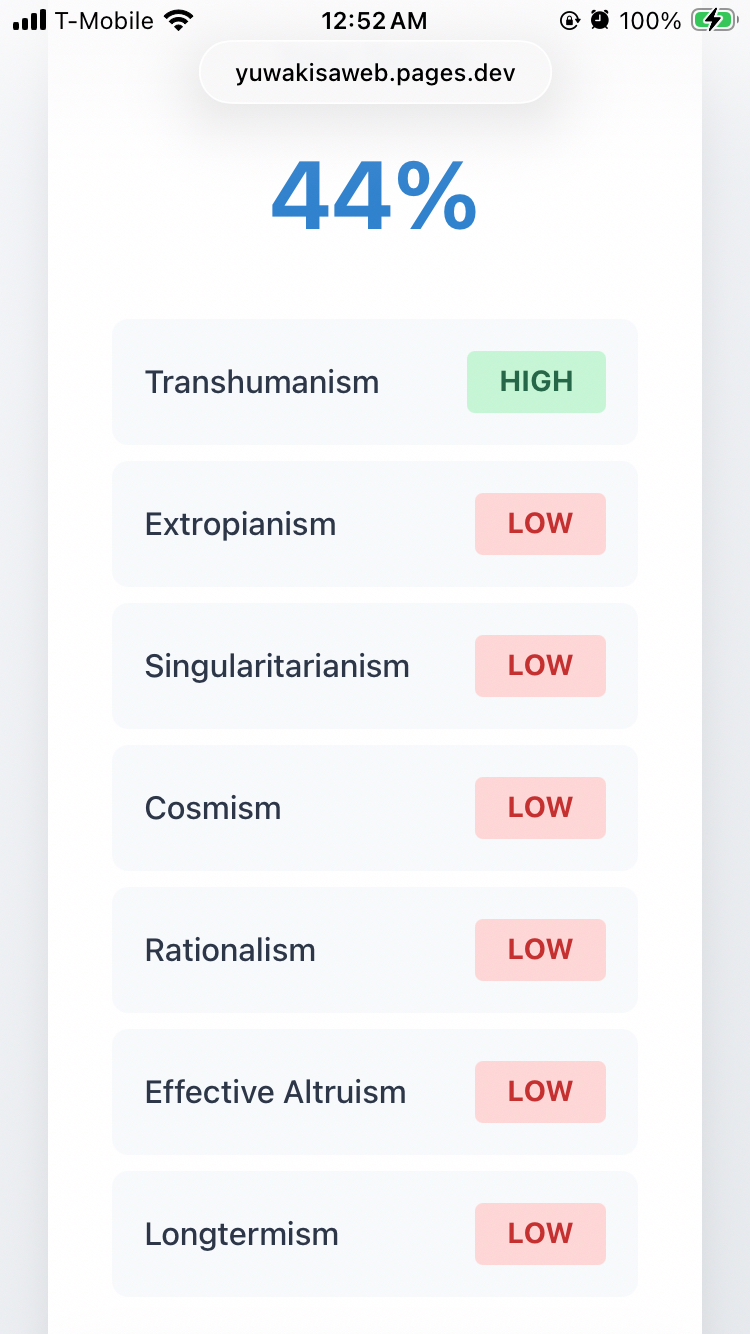Image resolution: width=750 pixels, height=1334 pixels.
Task: Select the Singularitarianism label
Action: click(x=277, y=666)
